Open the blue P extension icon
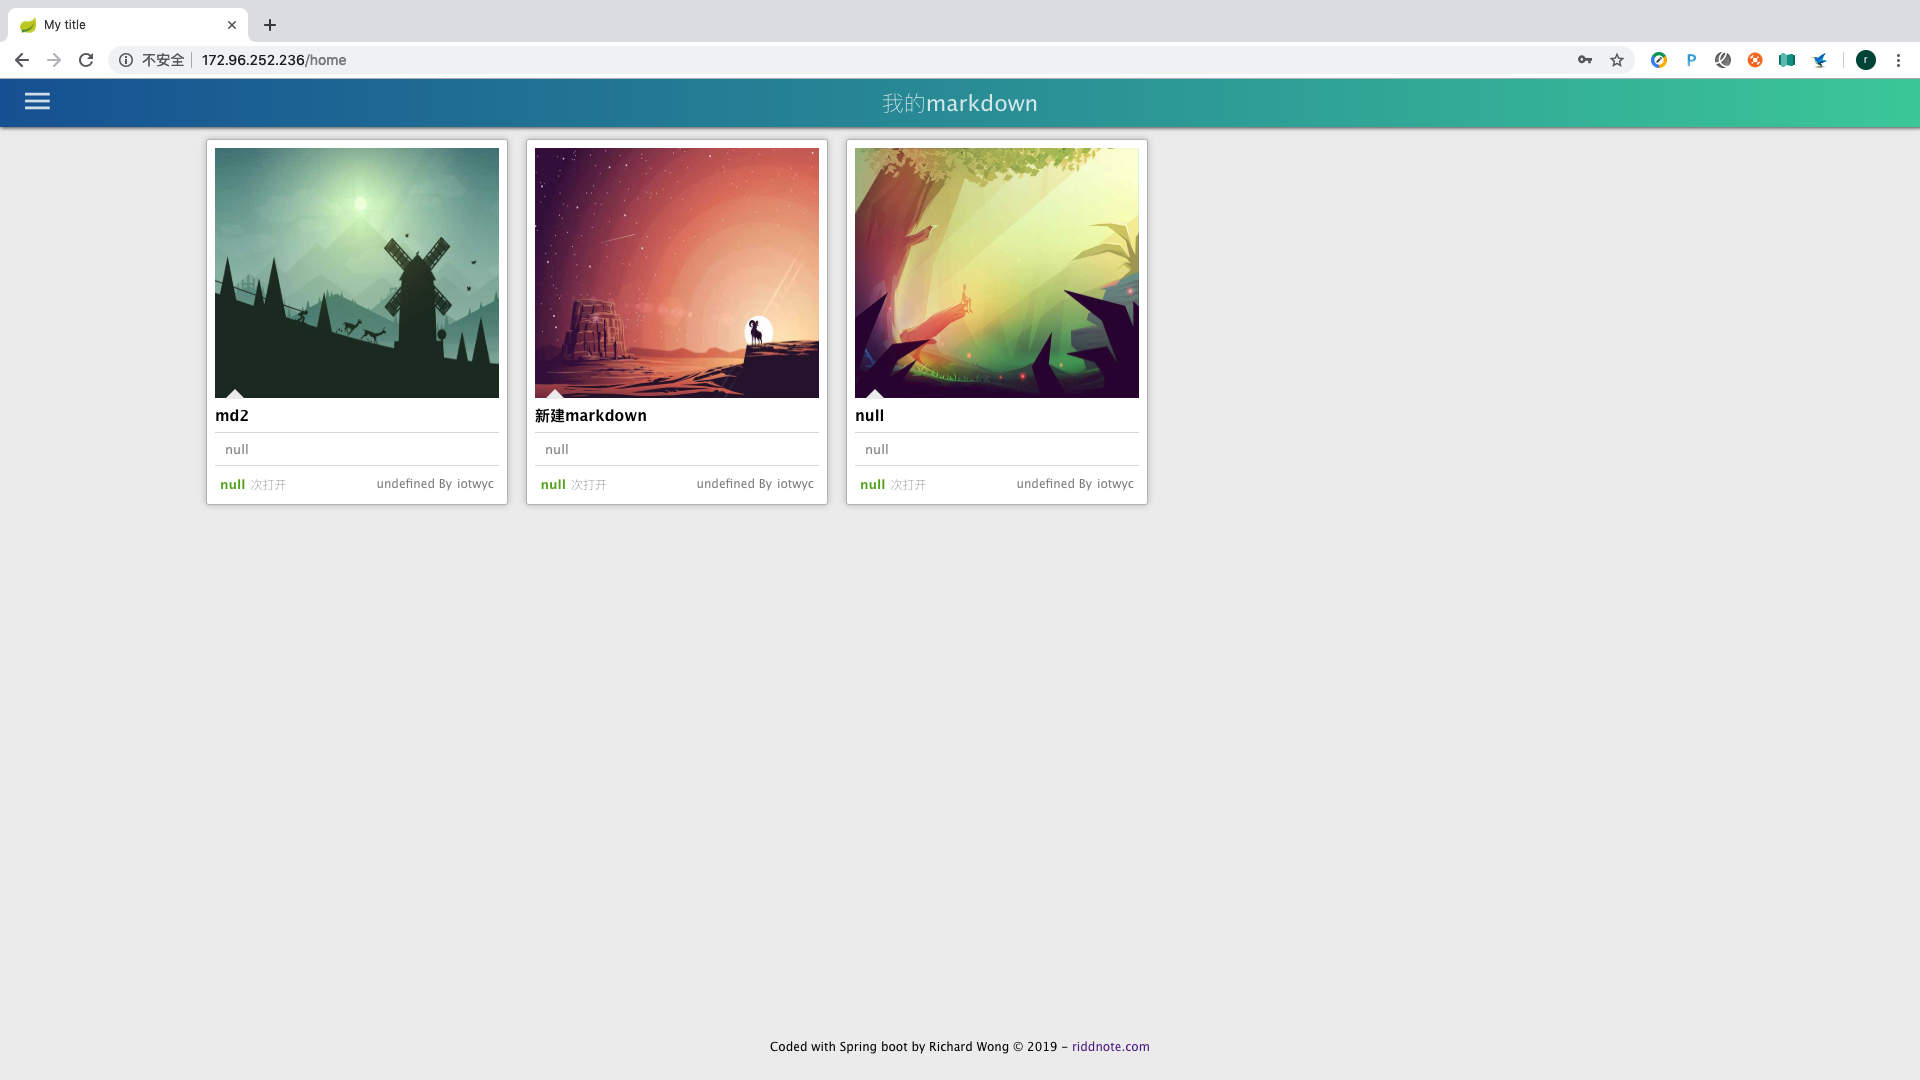Viewport: 1920px width, 1080px height. pos(1691,60)
